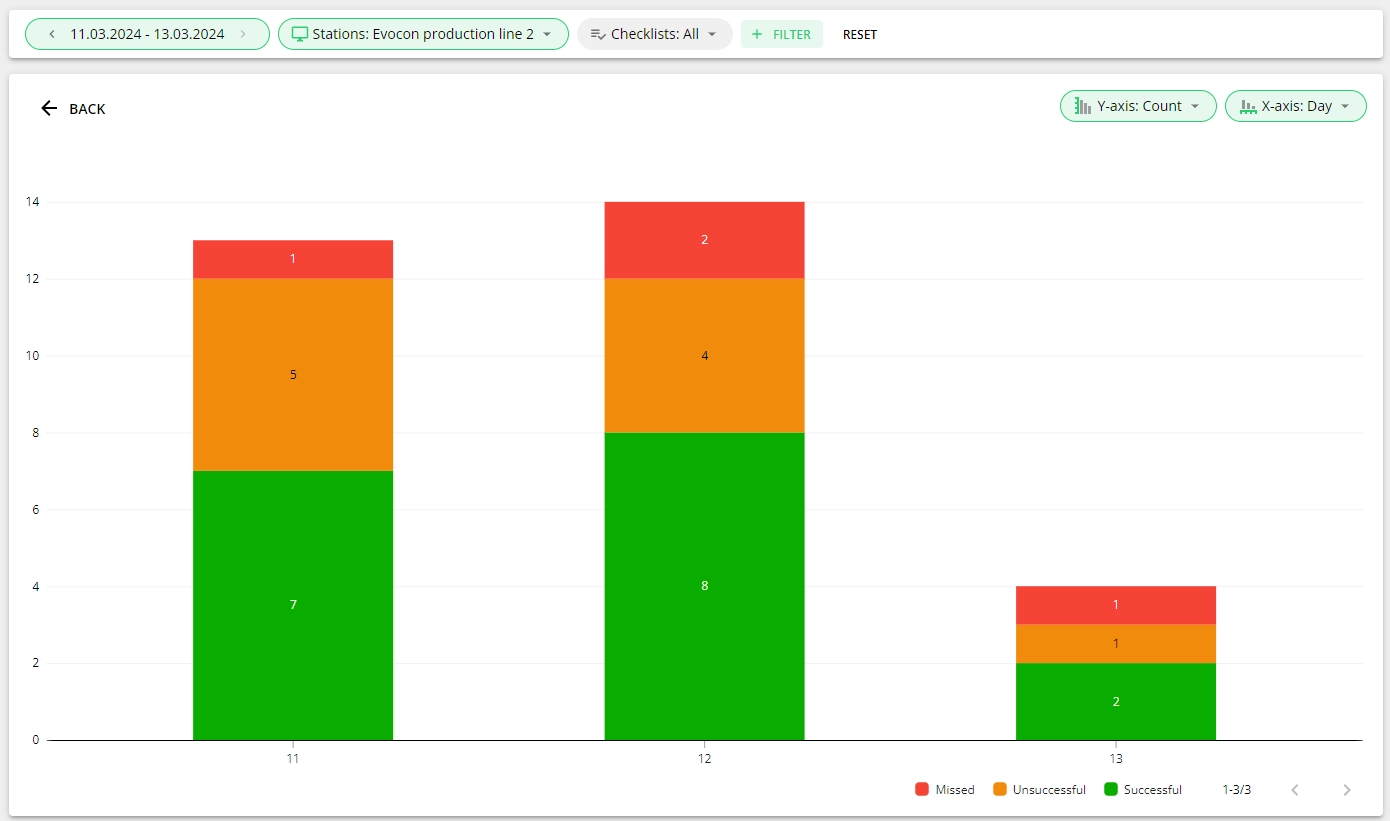Viewport: 1390px width, 821px height.
Task: Click the BACK label
Action: point(87,109)
